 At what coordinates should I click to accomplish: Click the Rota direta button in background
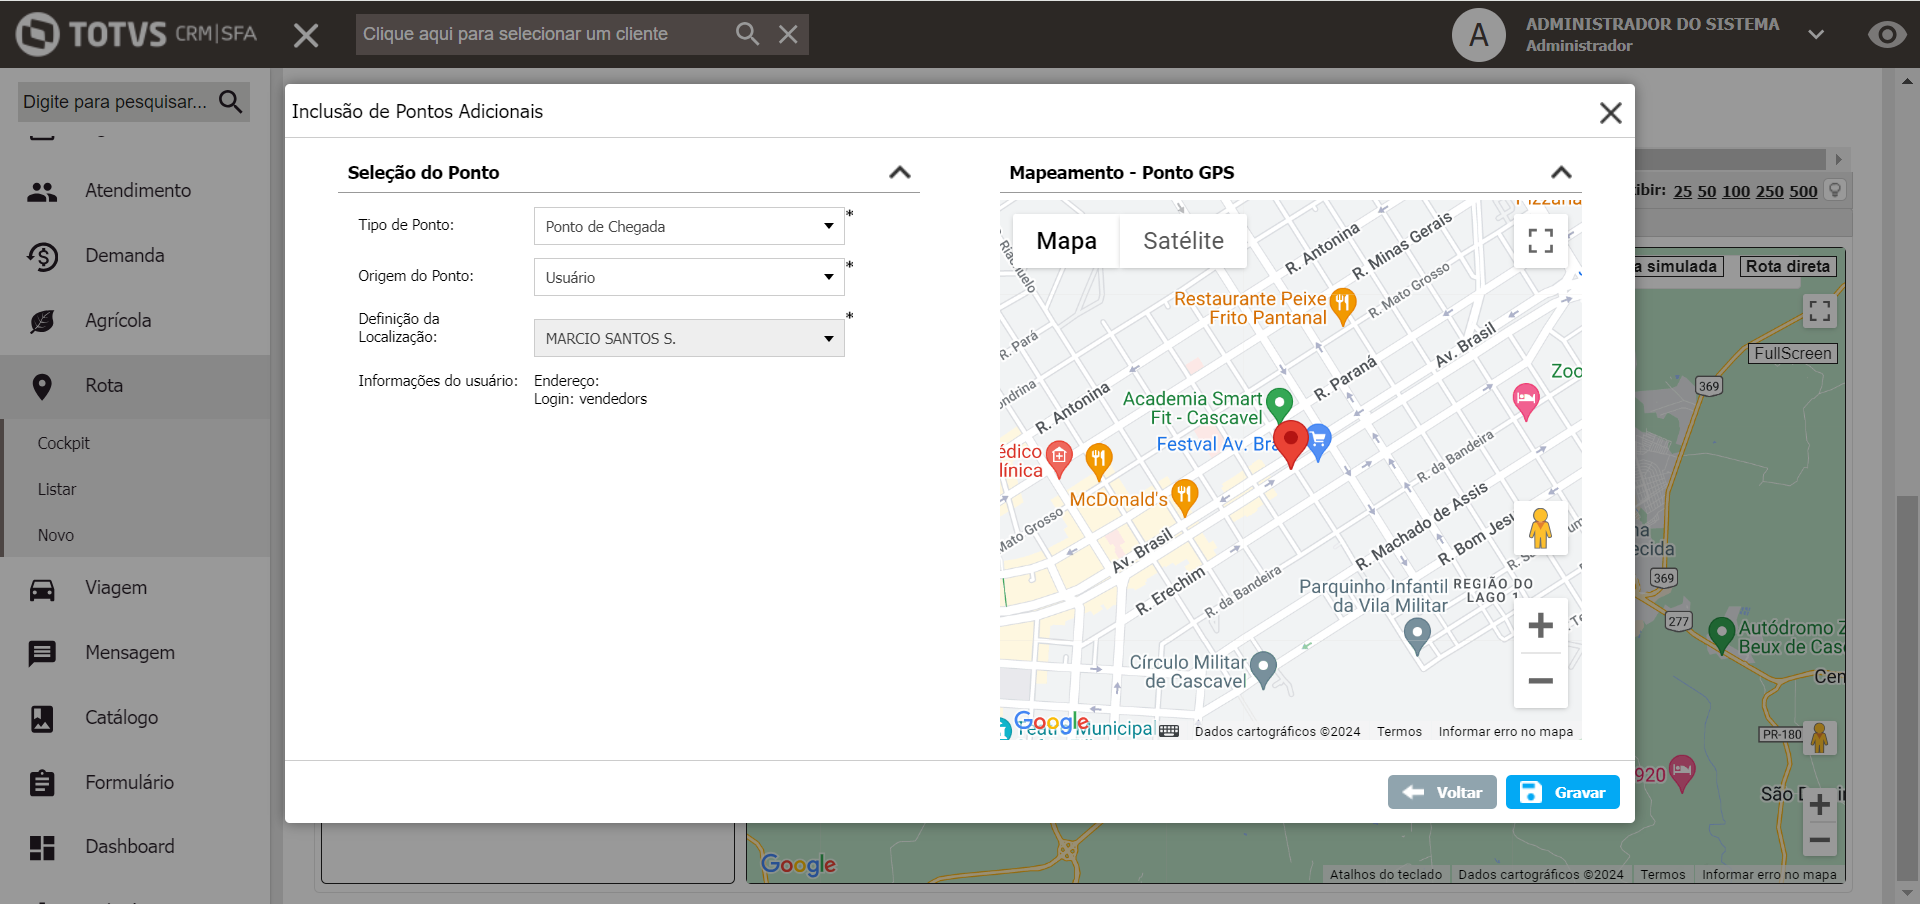coord(1788,266)
